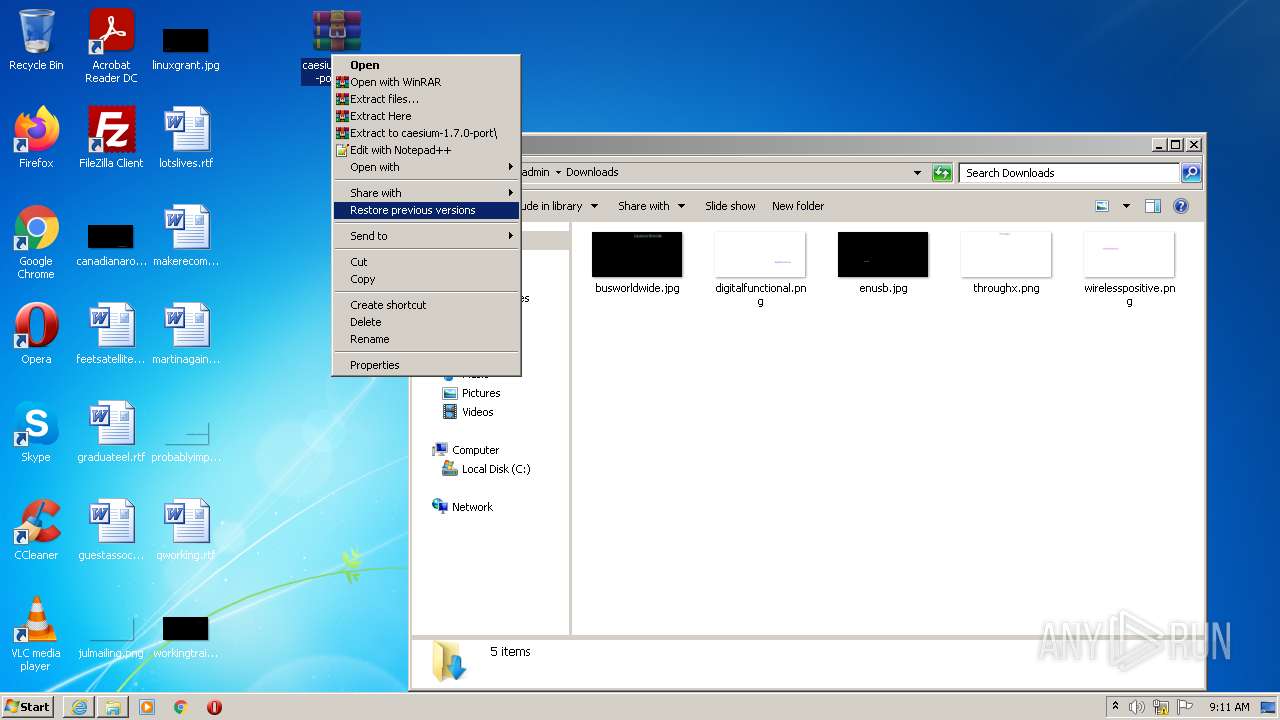
Task: Click the Explorer help icon
Action: coord(1181,206)
